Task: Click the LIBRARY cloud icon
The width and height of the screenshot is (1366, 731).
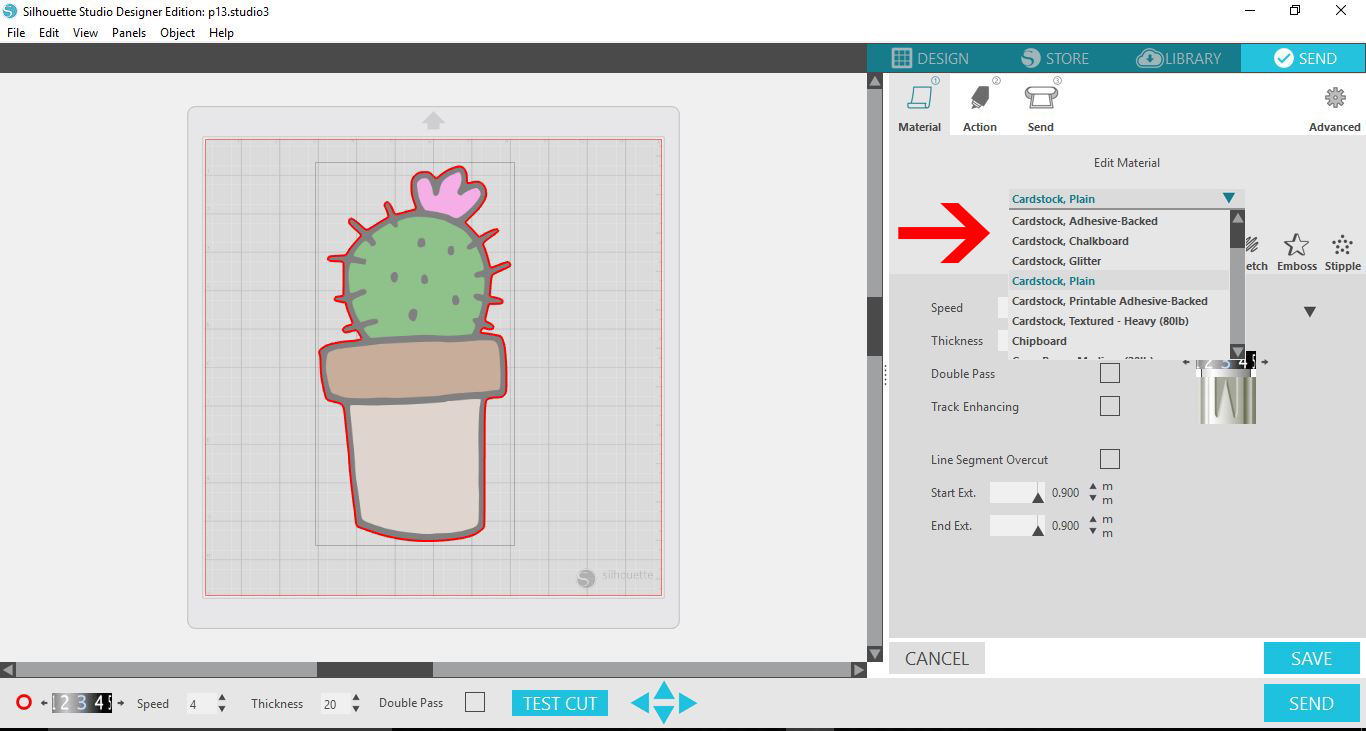Action: click(x=1150, y=58)
